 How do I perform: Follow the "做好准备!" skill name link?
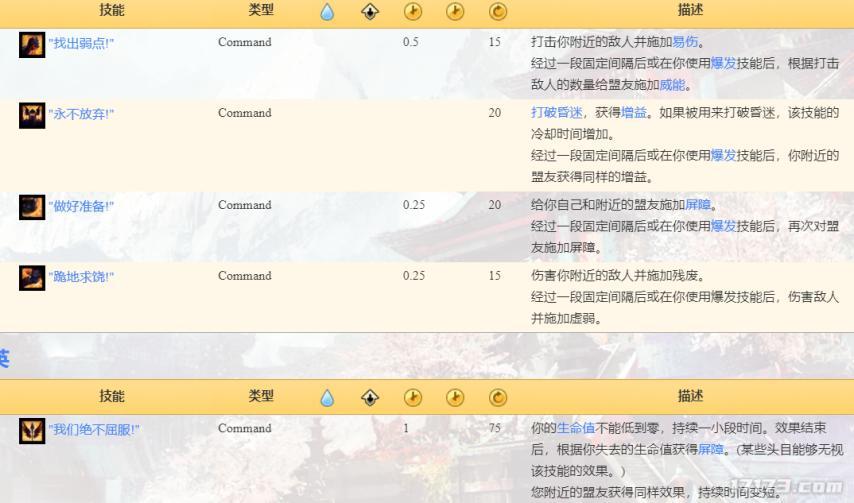(81, 207)
